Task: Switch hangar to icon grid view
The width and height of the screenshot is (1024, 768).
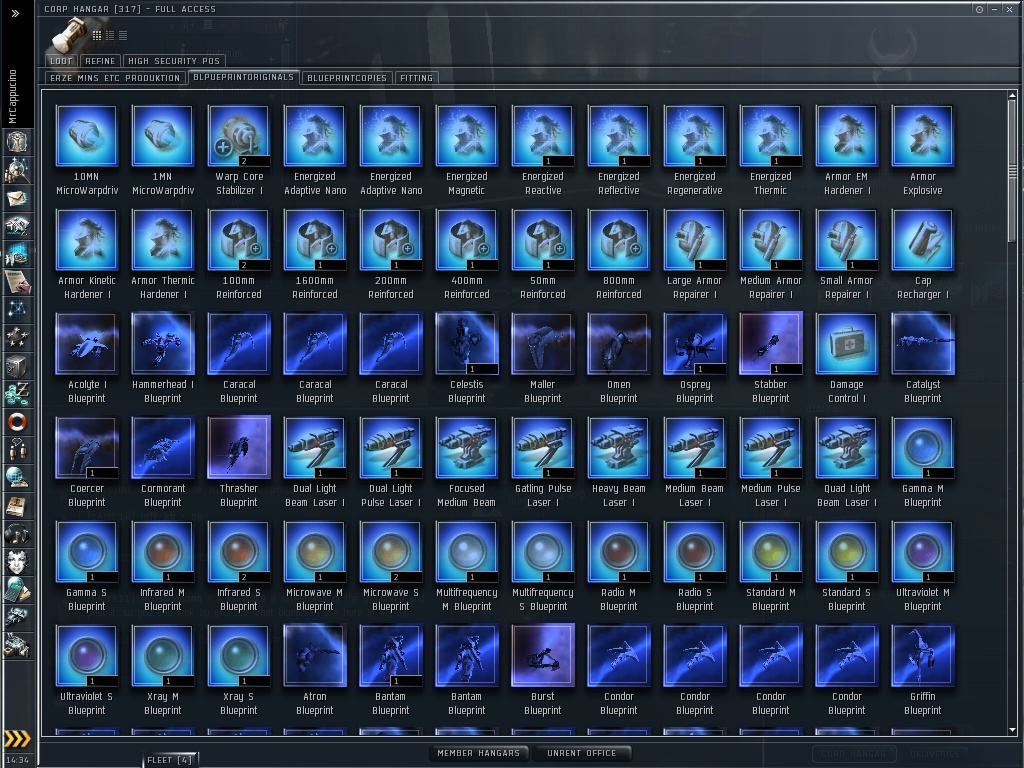Action: [x=97, y=35]
